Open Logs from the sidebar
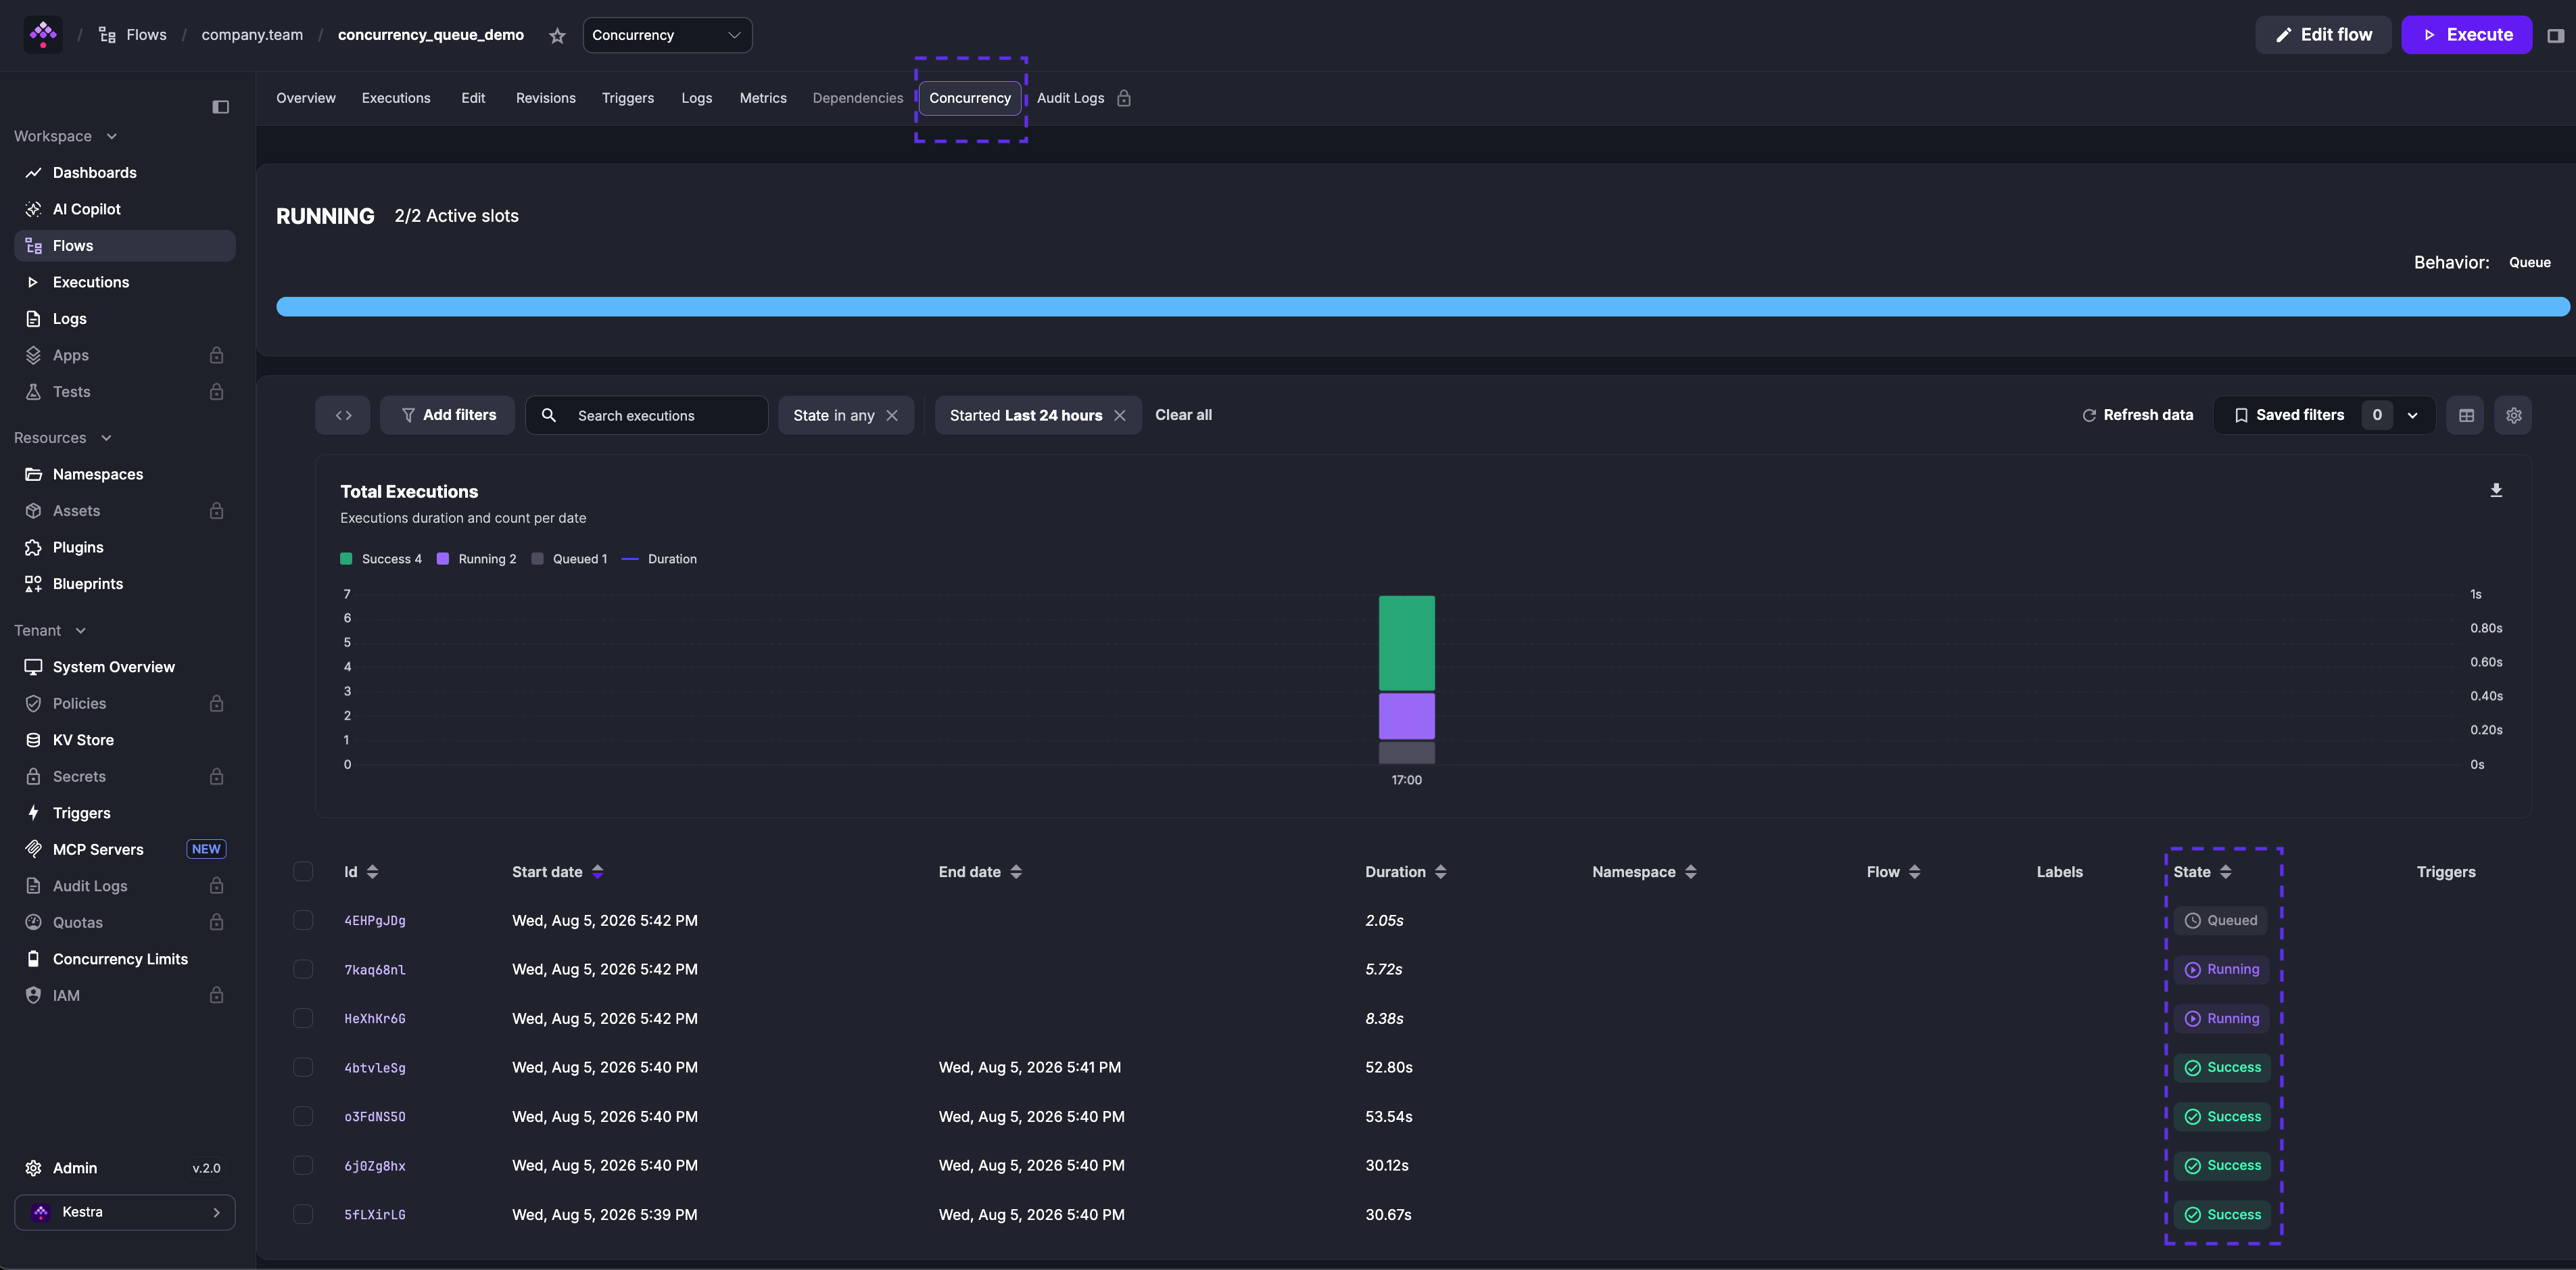 [125, 319]
